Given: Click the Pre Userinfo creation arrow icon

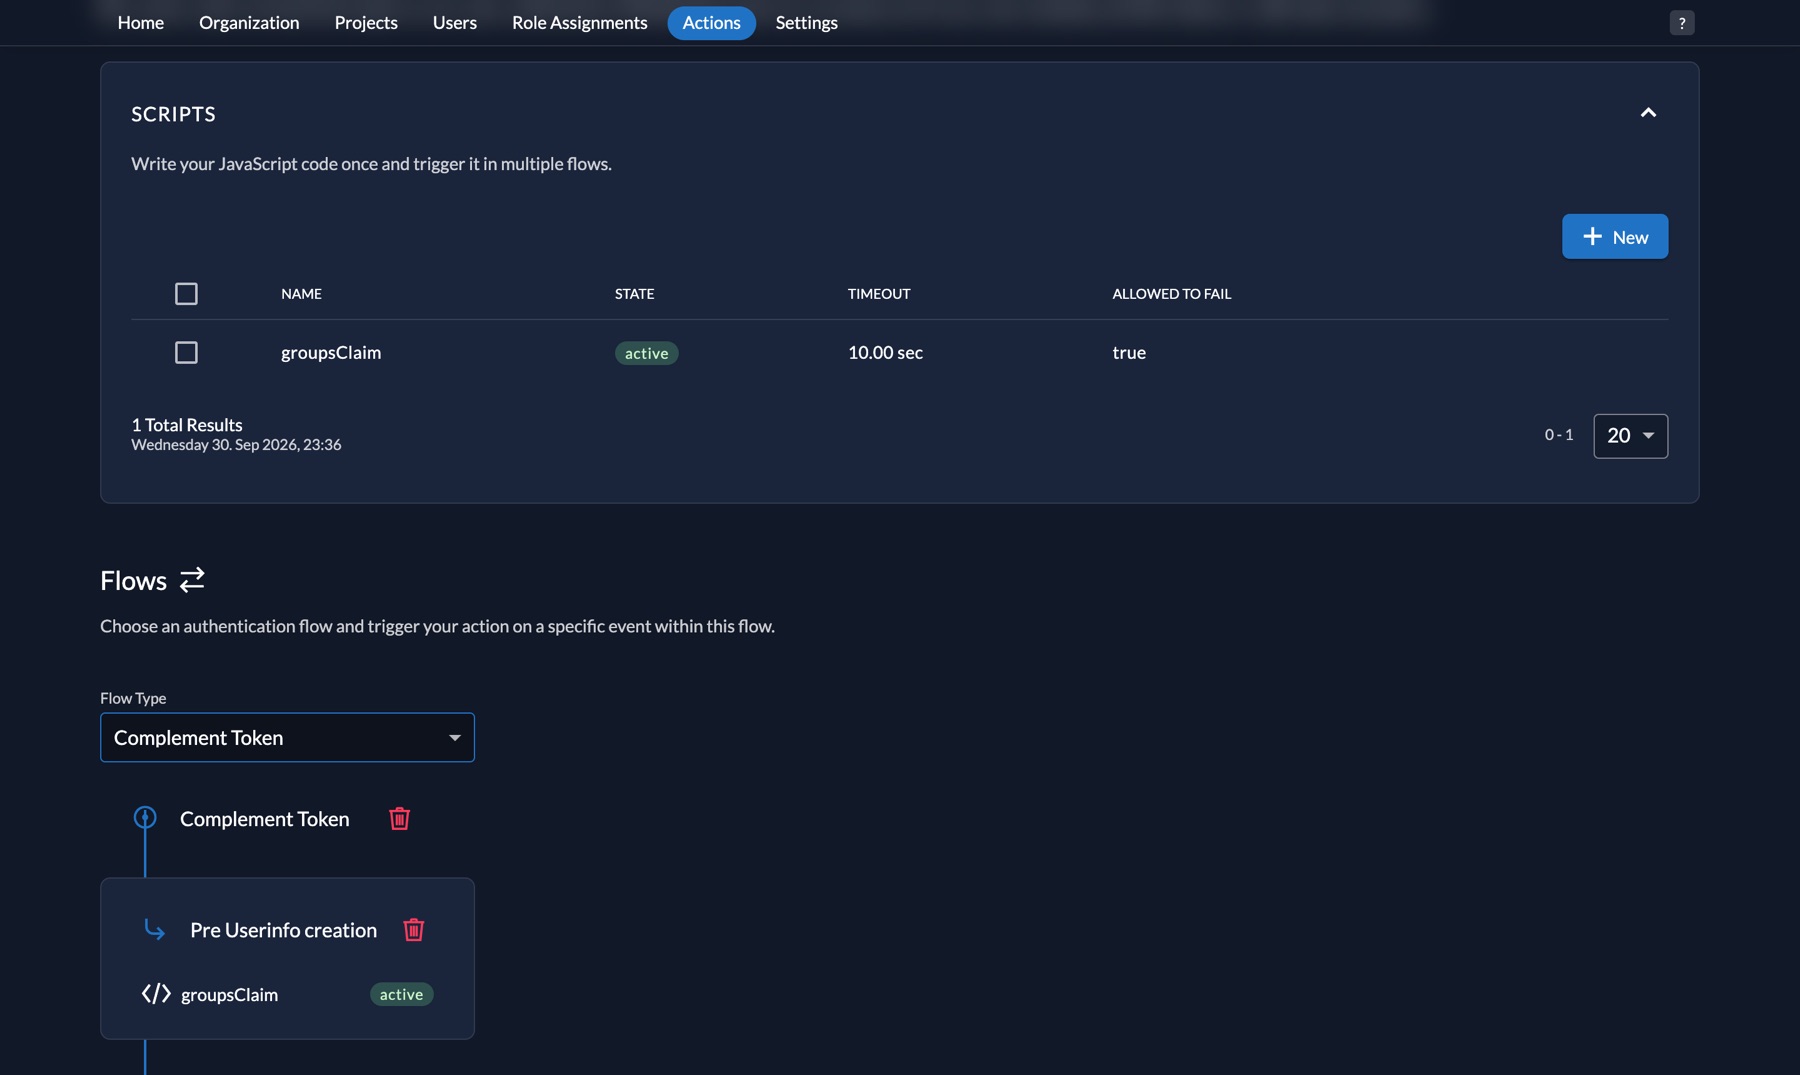Looking at the screenshot, I should tap(154, 930).
